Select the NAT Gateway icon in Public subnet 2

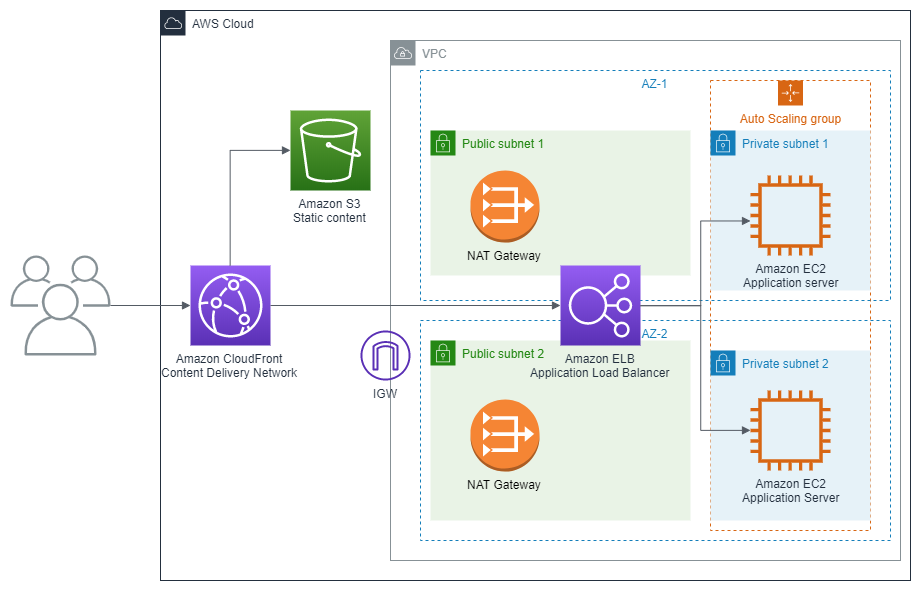(505, 435)
